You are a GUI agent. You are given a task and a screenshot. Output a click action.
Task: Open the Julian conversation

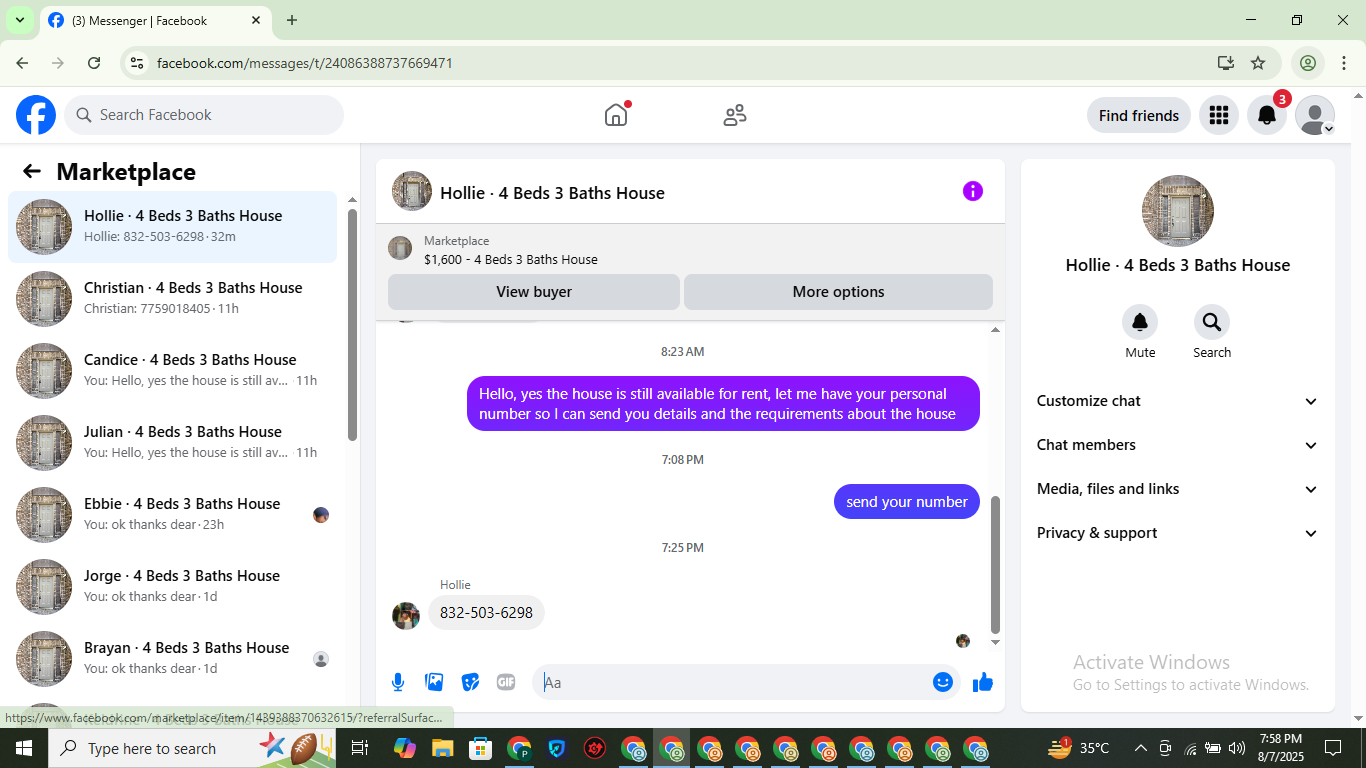tap(173, 443)
